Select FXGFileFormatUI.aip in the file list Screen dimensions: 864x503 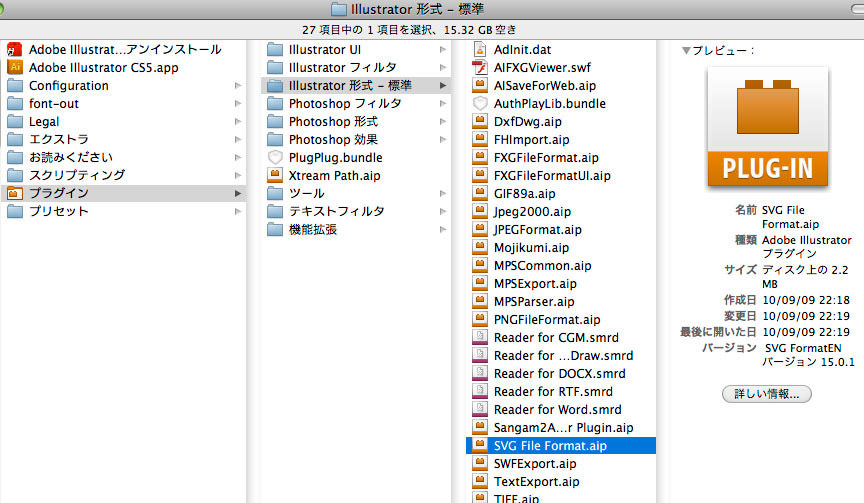[x=561, y=176]
